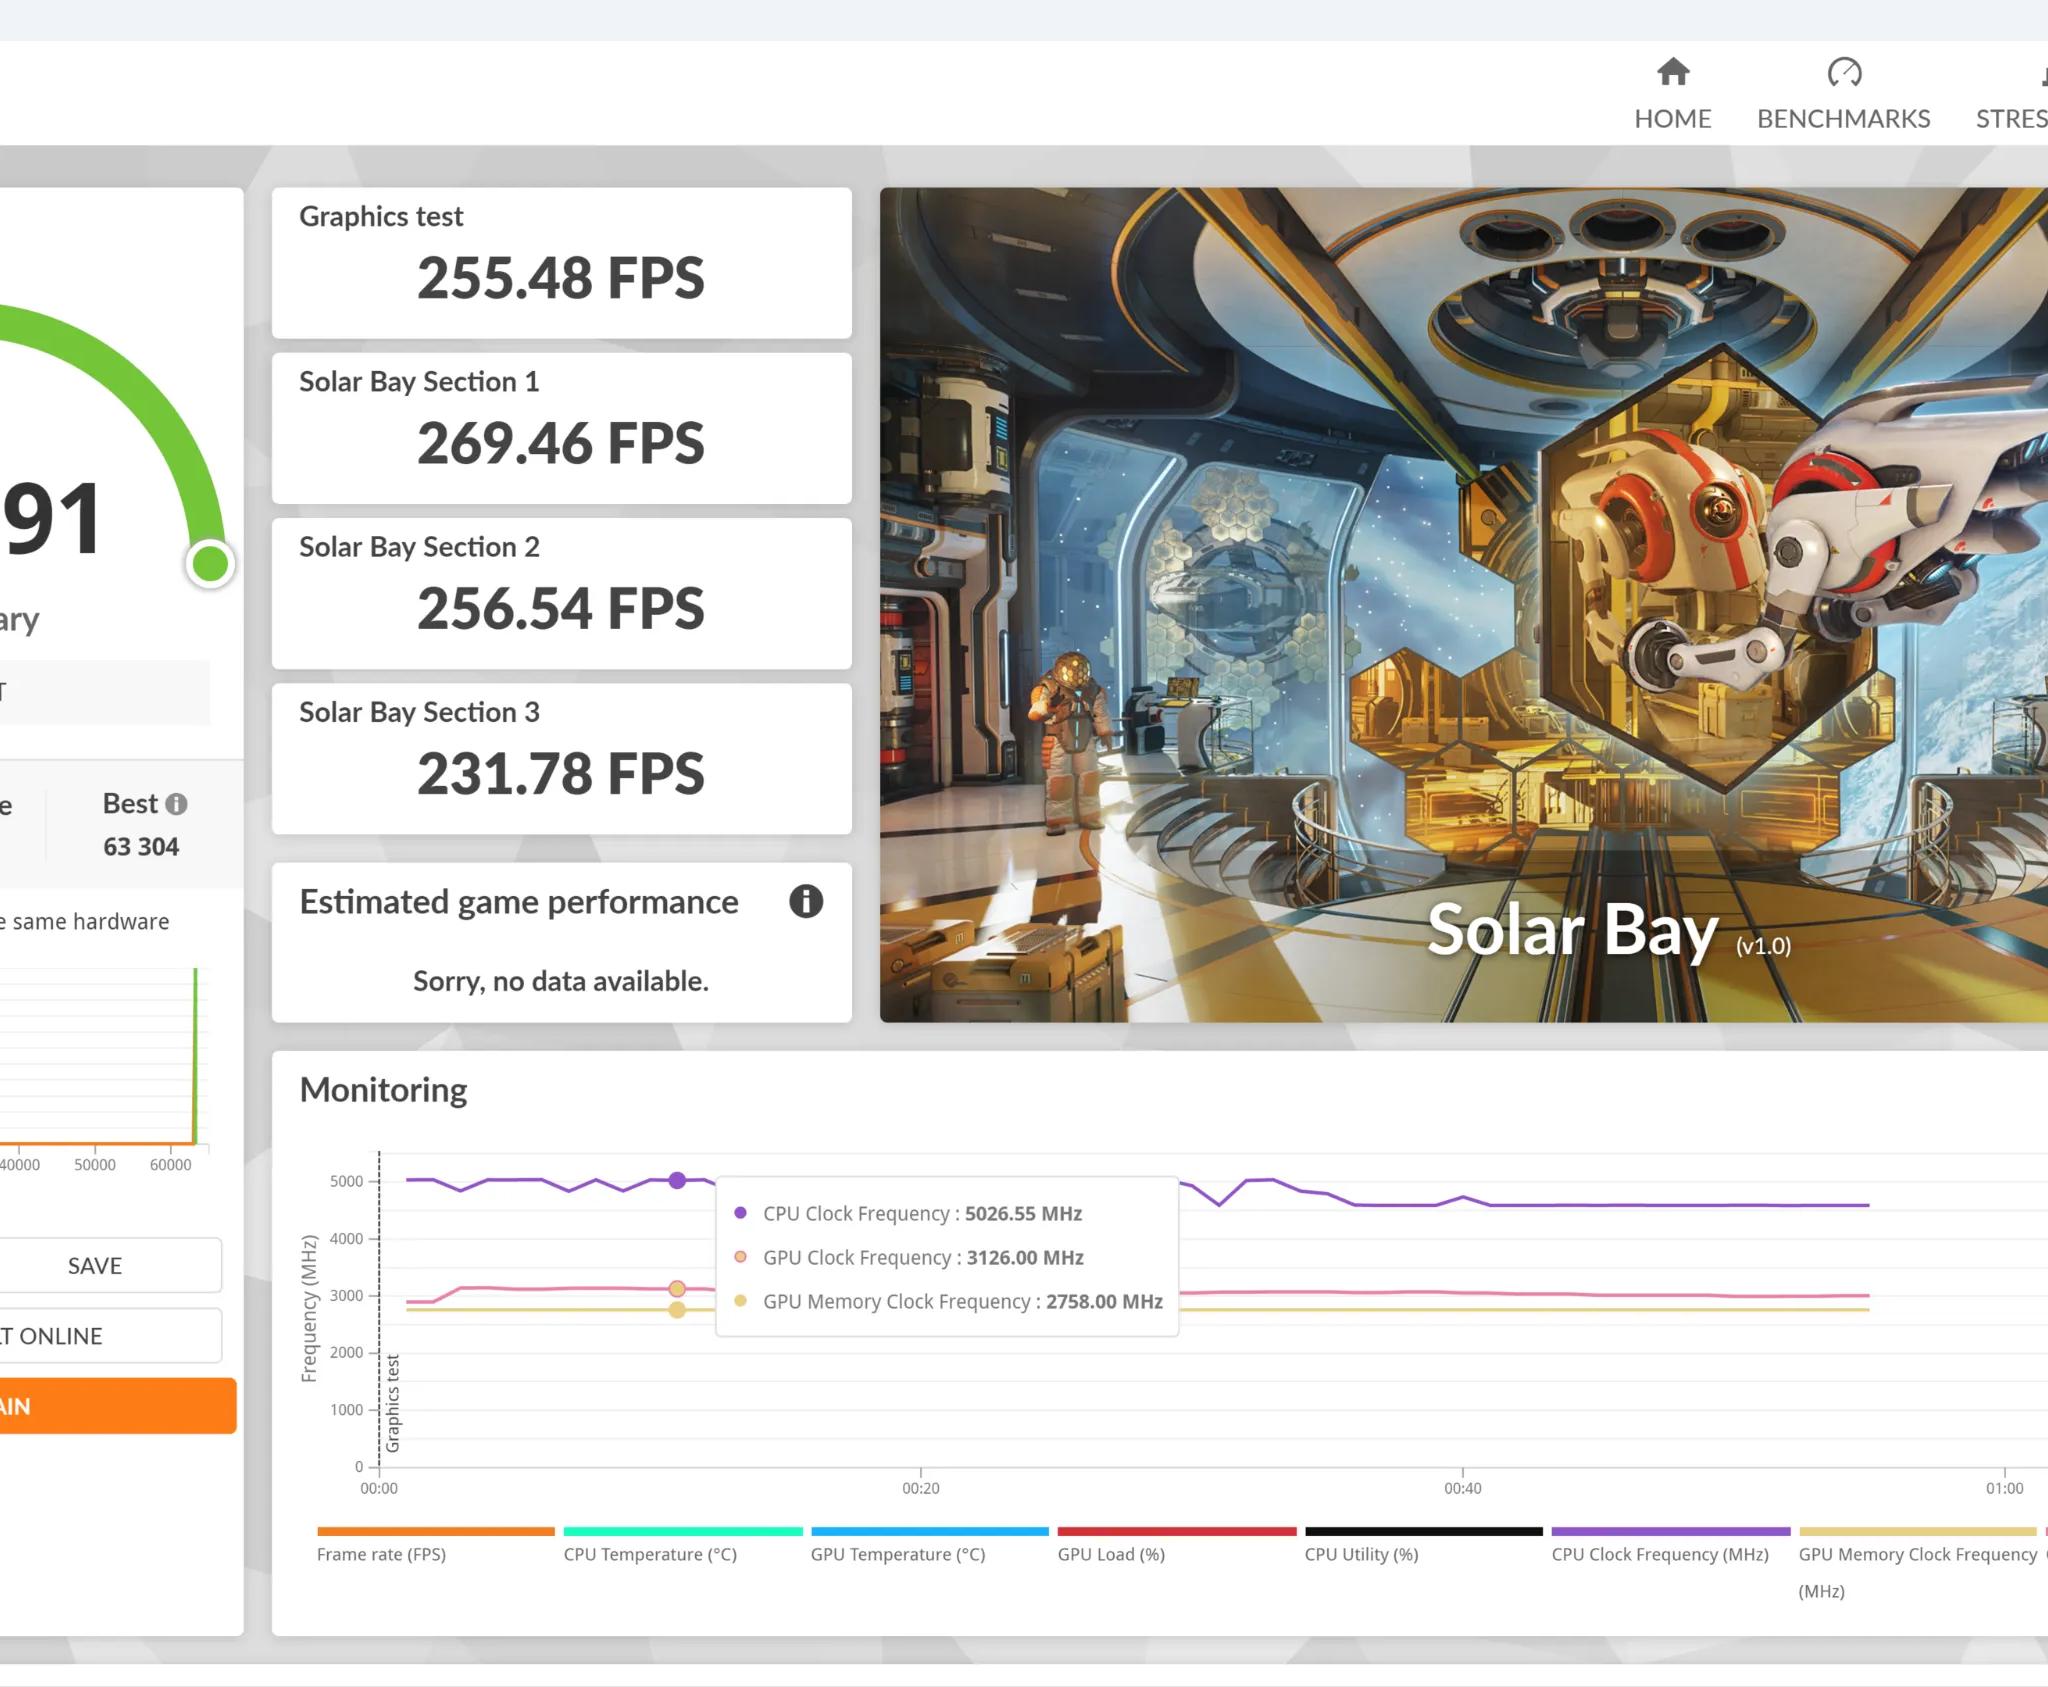
Task: Select Solar Bay Section 1 result
Action: pos(562,428)
